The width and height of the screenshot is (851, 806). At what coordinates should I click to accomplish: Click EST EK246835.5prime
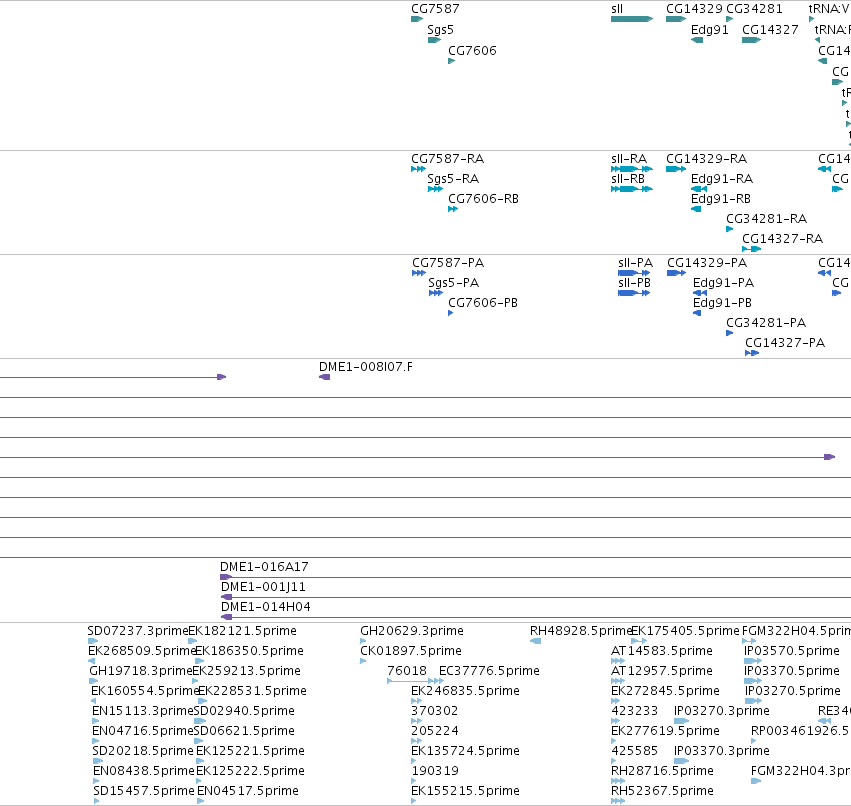(465, 691)
